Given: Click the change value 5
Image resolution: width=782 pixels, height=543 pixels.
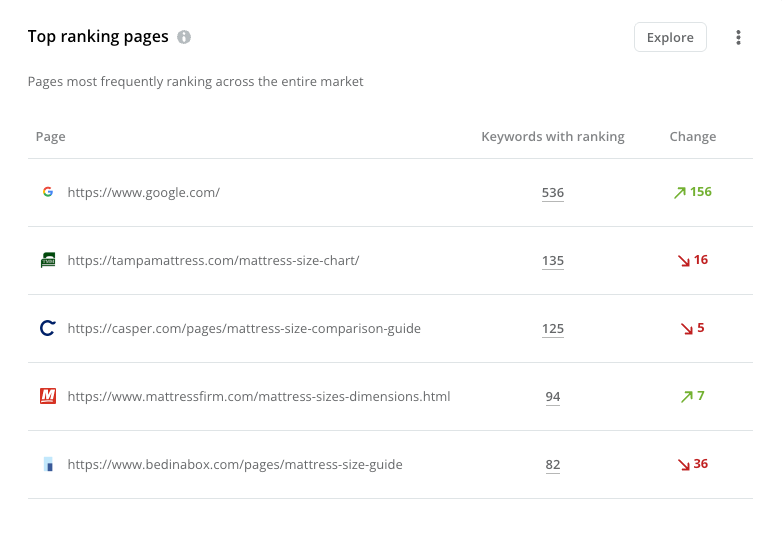Looking at the screenshot, I should click(x=701, y=328).
